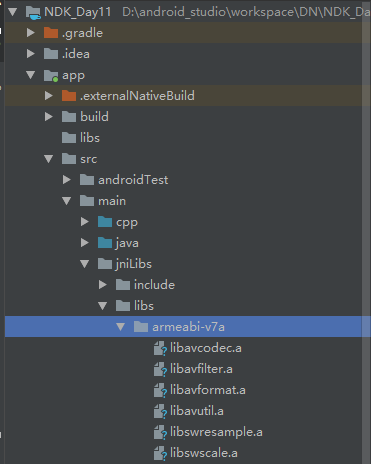Click the jniLibs folder icon

[105, 264]
